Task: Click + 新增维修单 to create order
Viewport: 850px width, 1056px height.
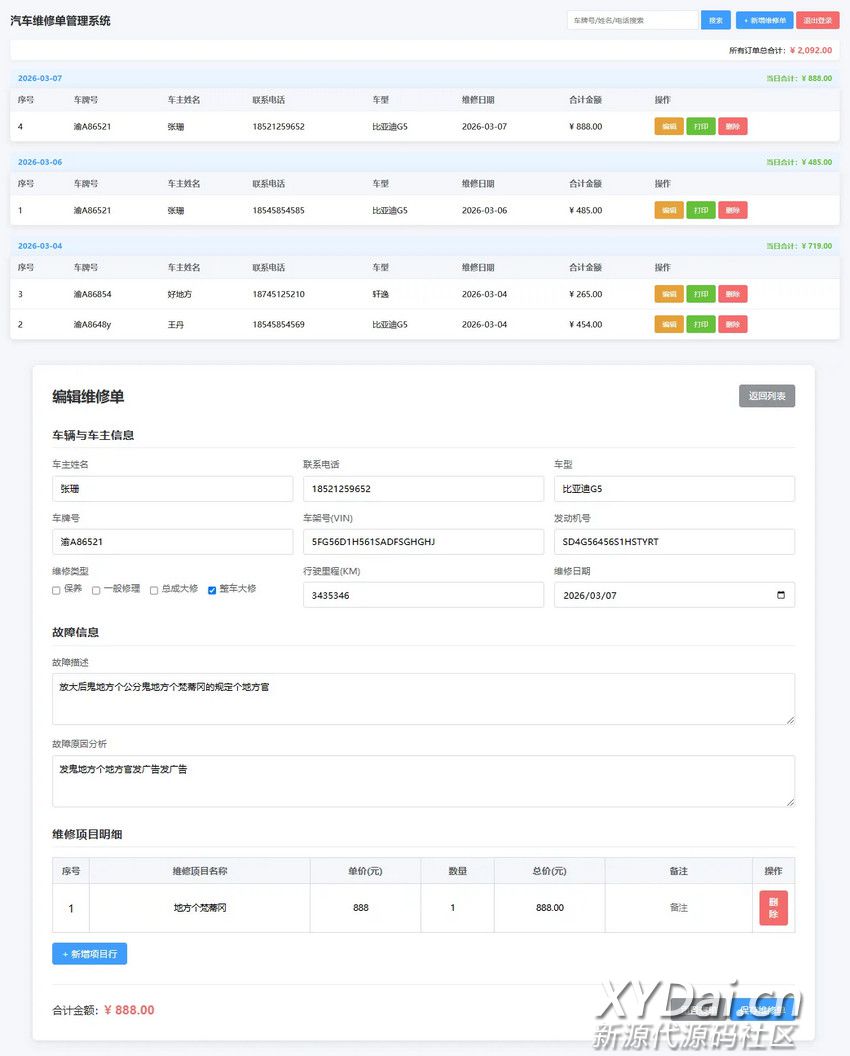Action: coord(764,20)
